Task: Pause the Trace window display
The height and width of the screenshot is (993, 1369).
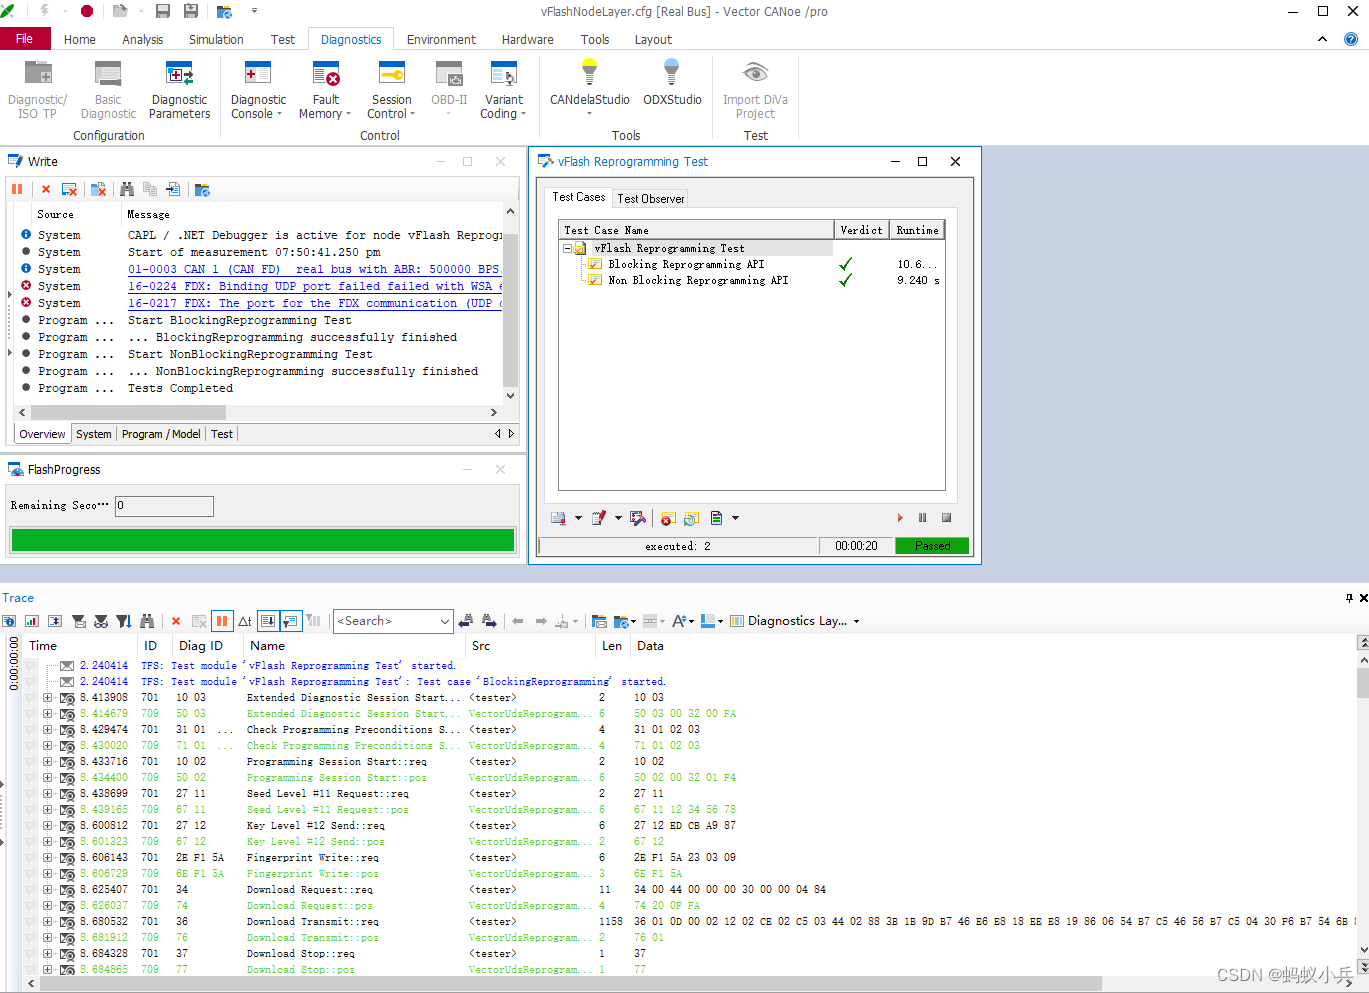Action: coord(222,621)
